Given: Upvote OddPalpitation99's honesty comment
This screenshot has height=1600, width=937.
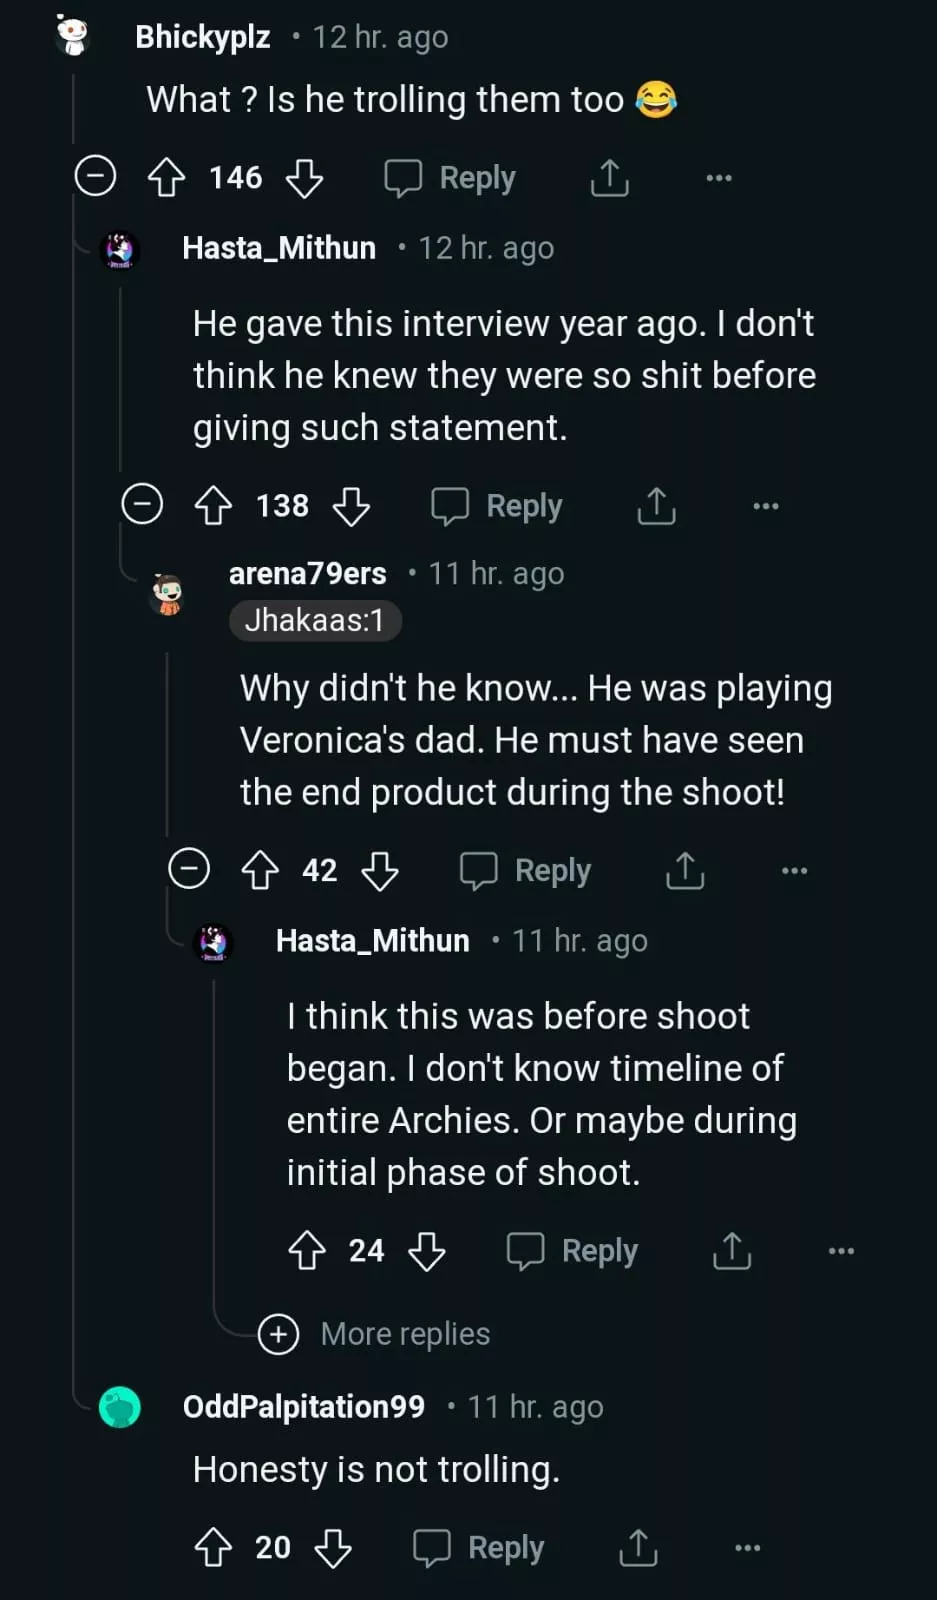Looking at the screenshot, I should [x=213, y=1548].
